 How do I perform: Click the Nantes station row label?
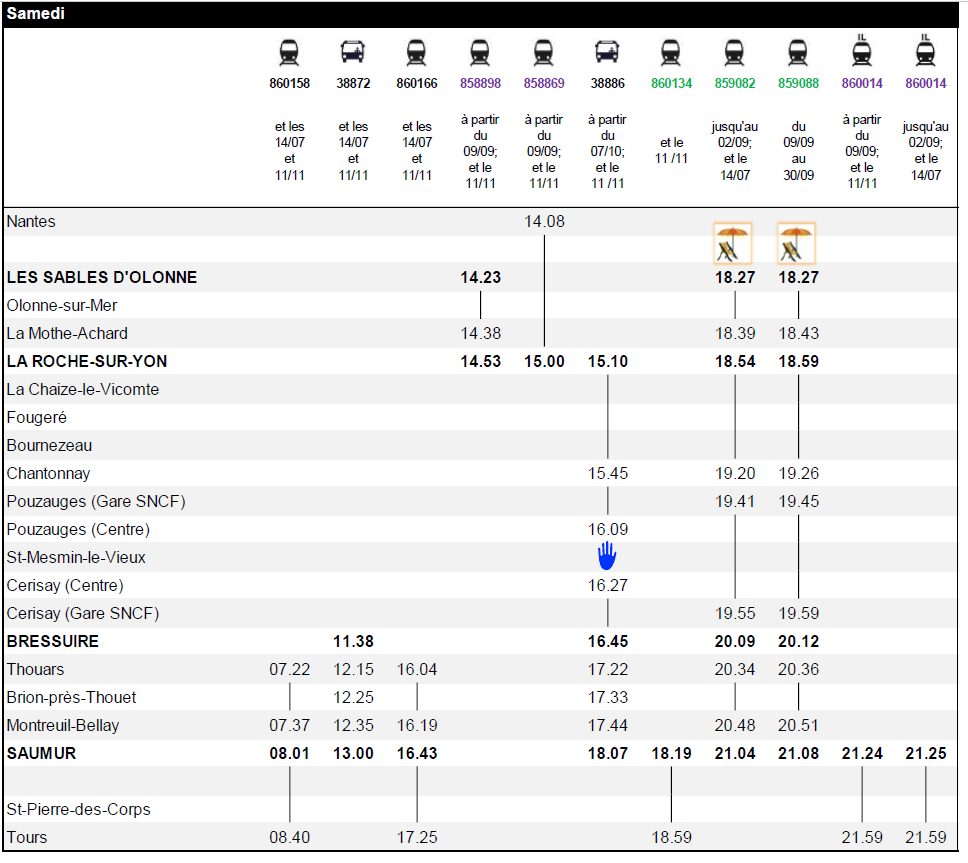(31, 222)
